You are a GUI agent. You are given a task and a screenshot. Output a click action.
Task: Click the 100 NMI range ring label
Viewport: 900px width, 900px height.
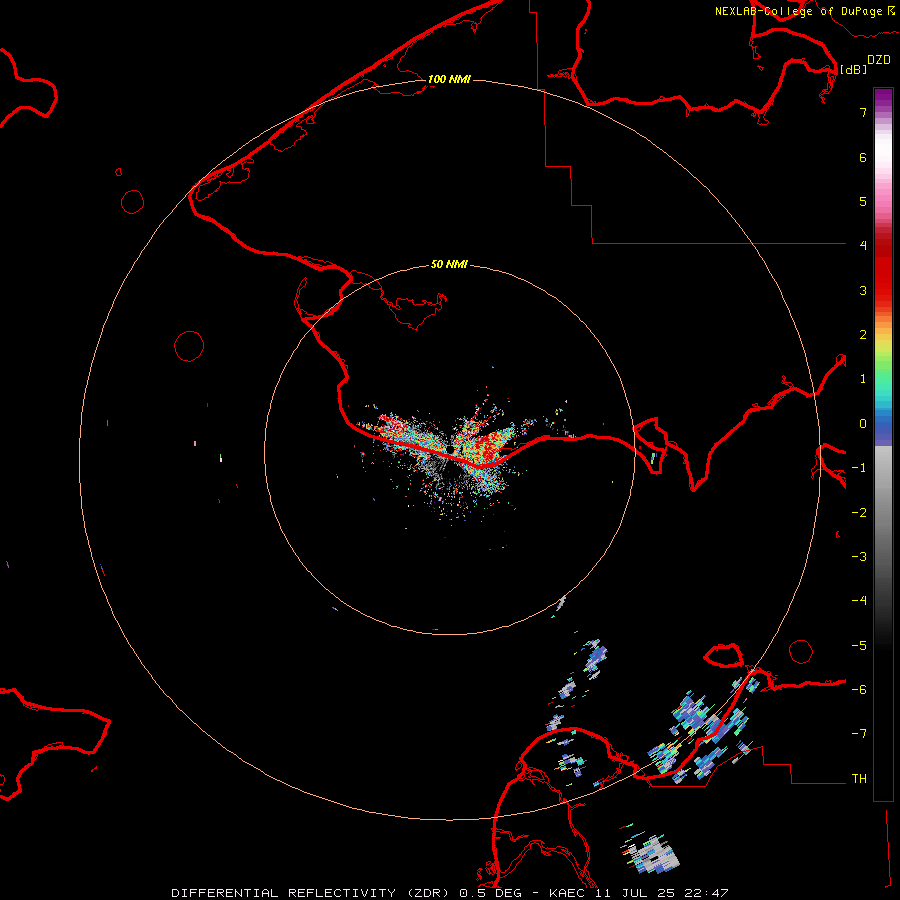click(x=449, y=79)
